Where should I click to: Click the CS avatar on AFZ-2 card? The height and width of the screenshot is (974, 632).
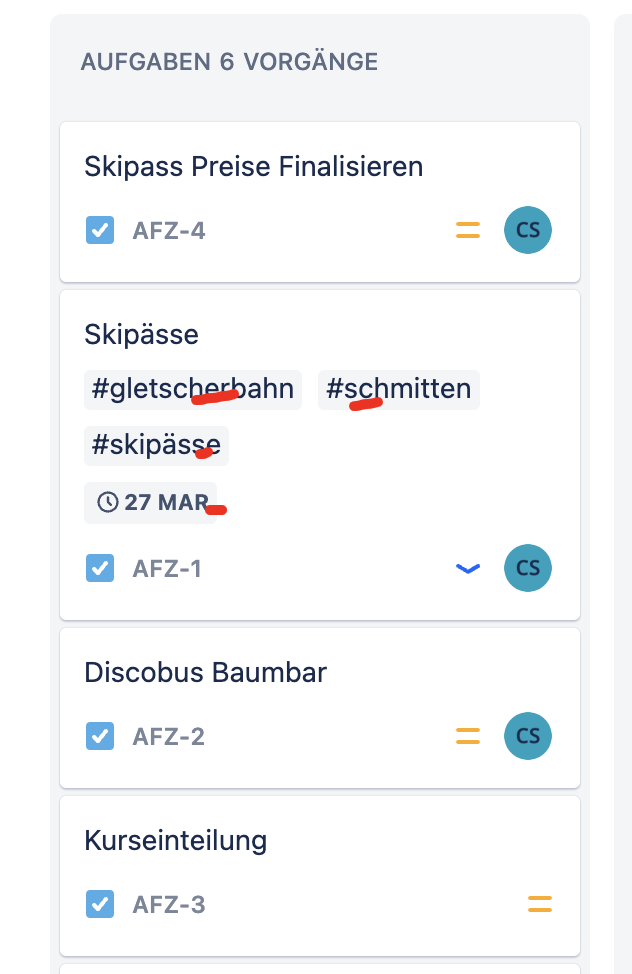[x=528, y=736]
